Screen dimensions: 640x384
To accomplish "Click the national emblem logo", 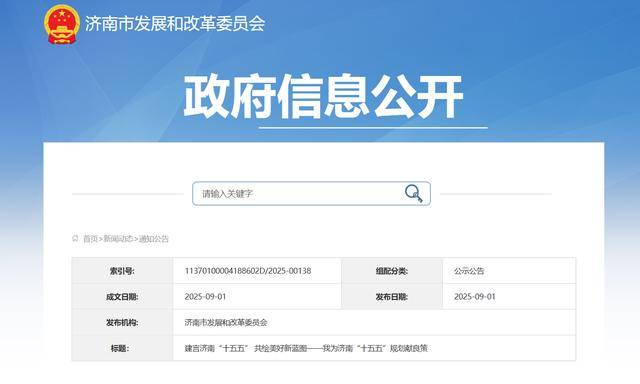I will coord(62,24).
